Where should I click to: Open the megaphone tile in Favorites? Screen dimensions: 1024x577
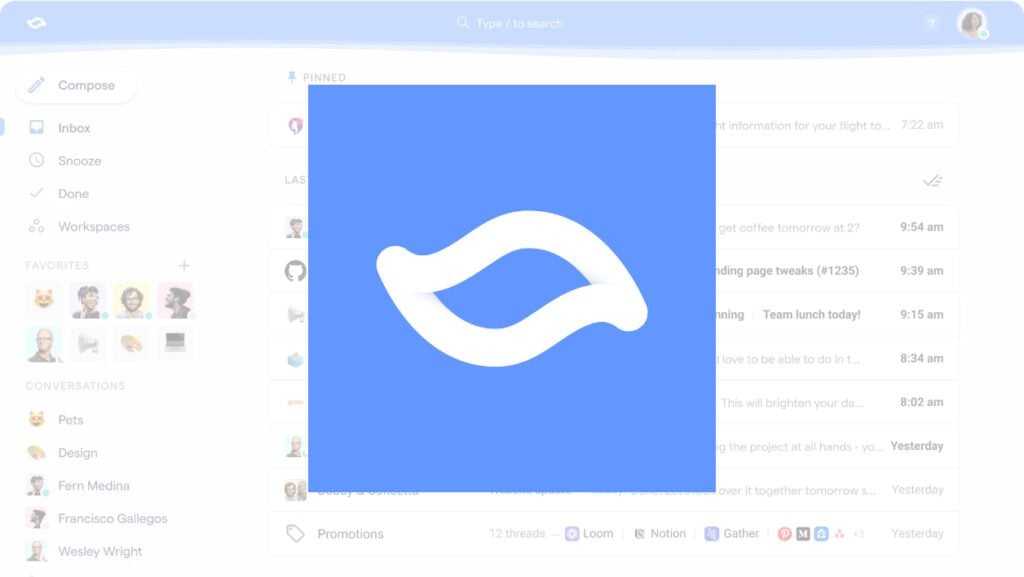coord(88,344)
